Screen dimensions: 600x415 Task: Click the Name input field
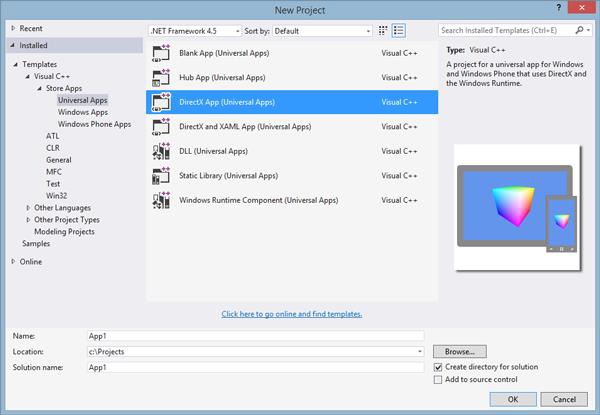[x=256, y=336]
